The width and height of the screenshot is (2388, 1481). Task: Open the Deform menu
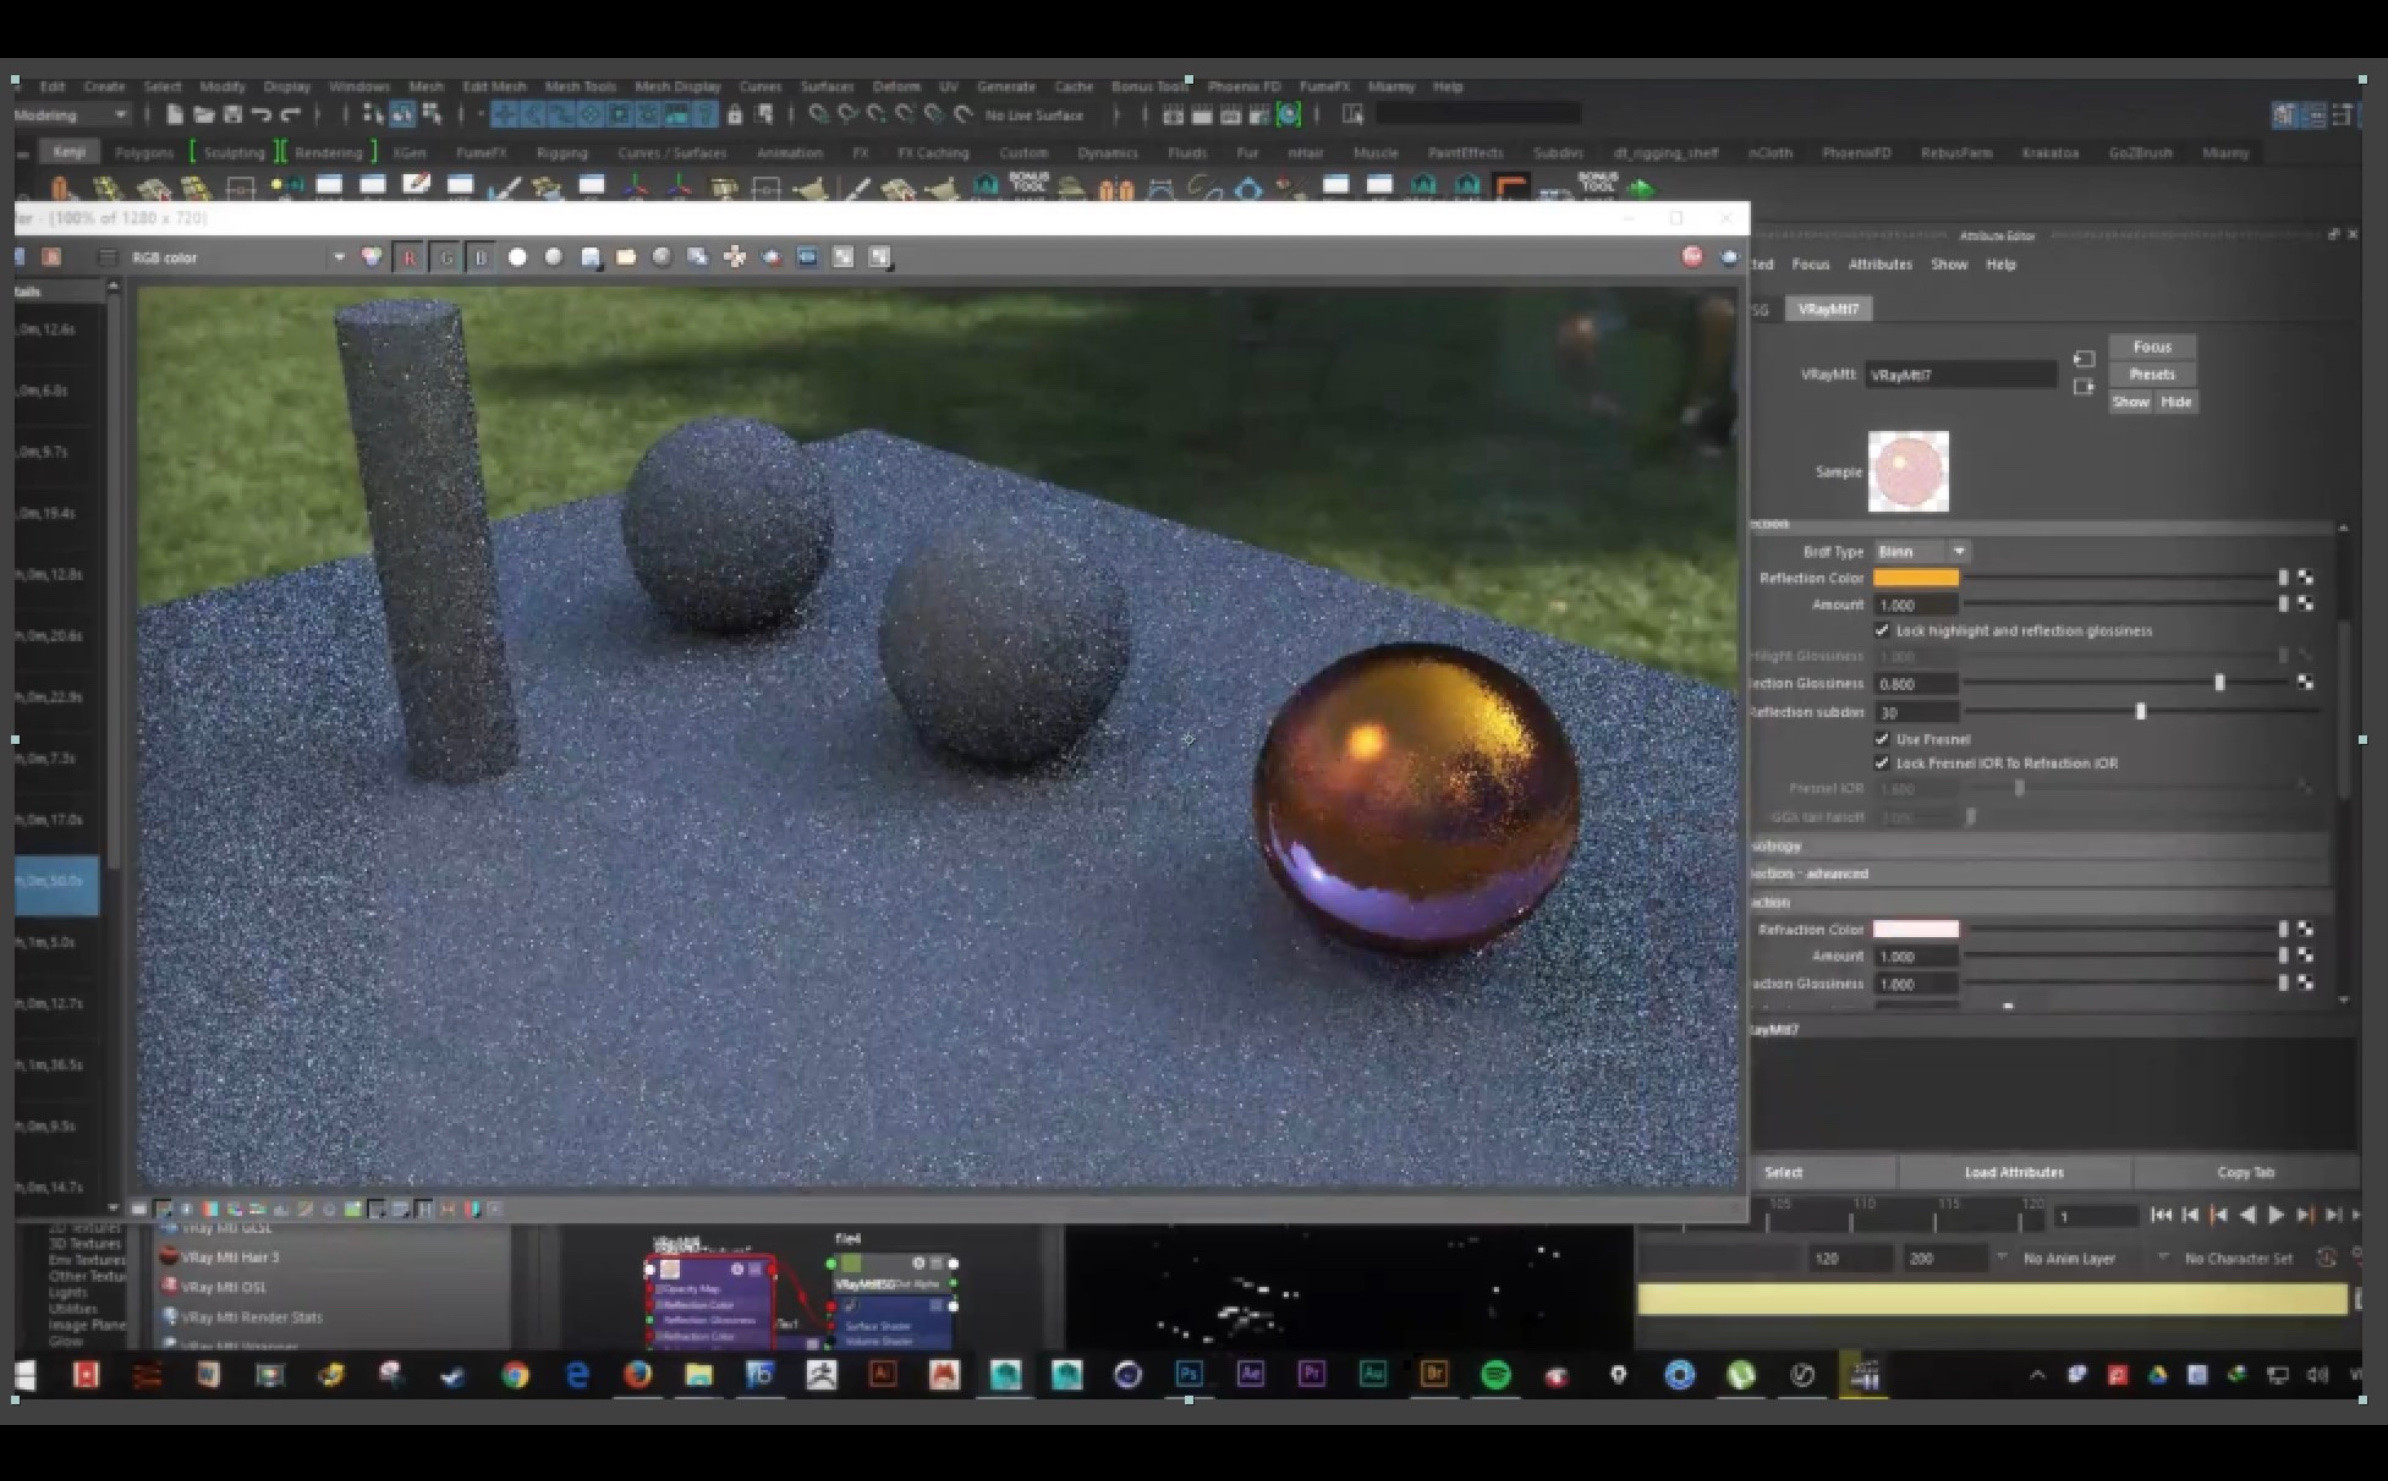[x=896, y=87]
